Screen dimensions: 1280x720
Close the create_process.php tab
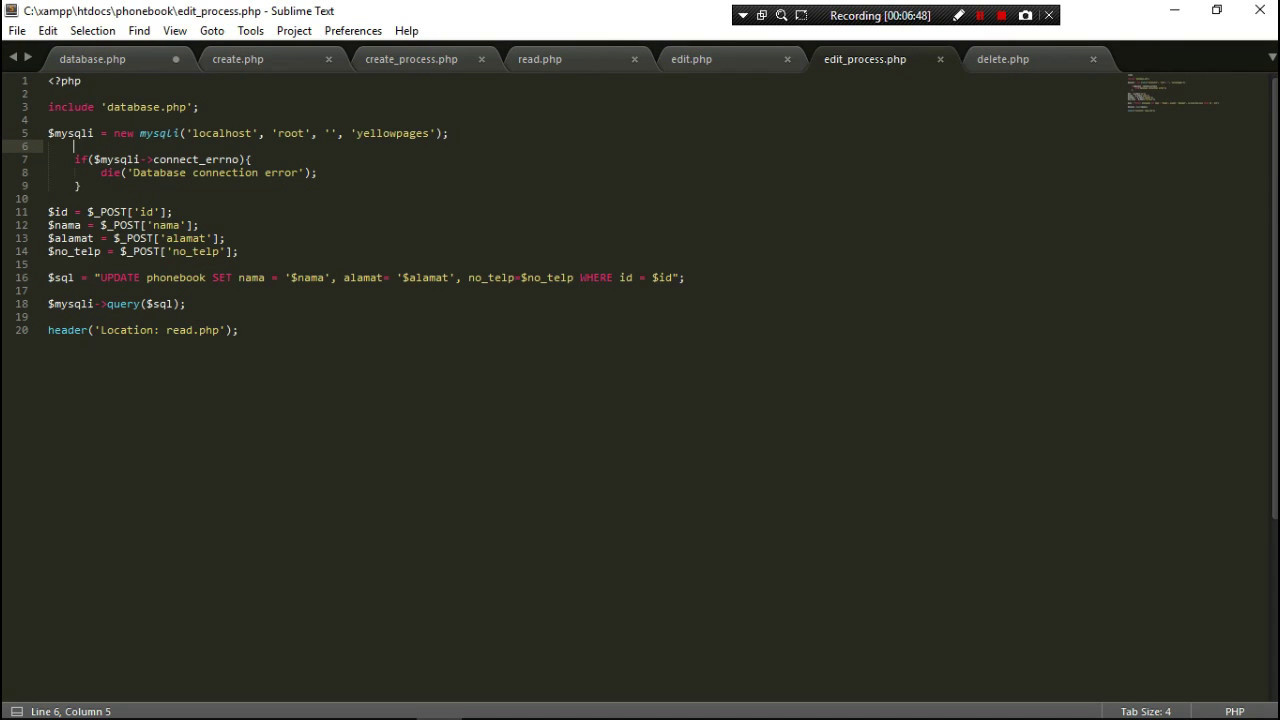pyautogui.click(x=481, y=59)
